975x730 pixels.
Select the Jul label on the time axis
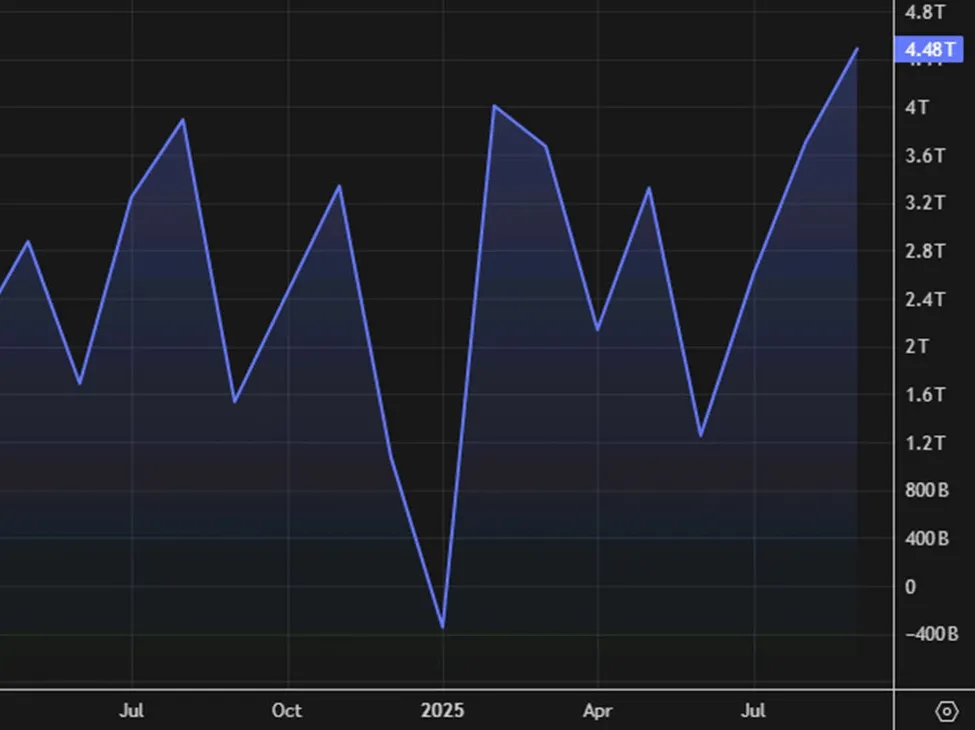click(131, 710)
